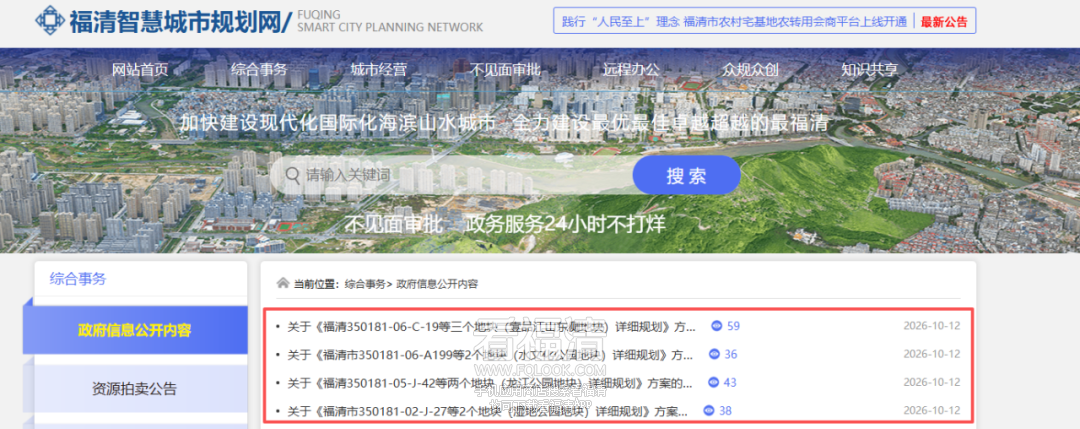Click the magnifier icon in the search box

click(x=292, y=175)
